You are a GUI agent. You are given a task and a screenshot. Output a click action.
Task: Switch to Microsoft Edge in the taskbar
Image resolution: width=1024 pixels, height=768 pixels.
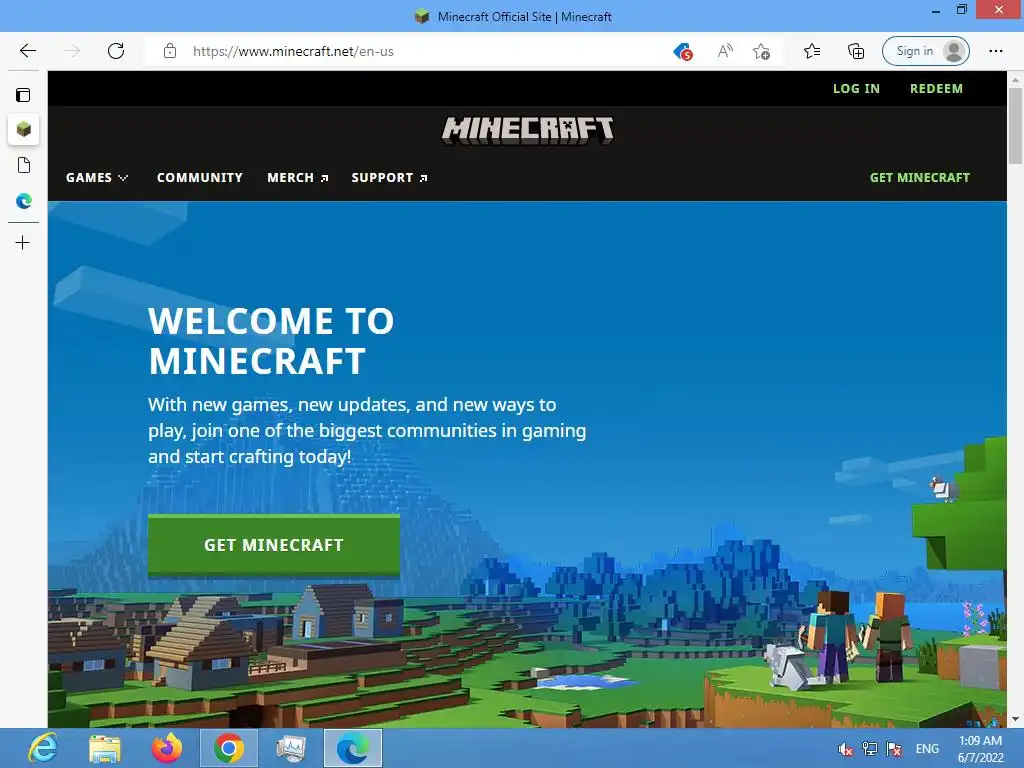[353, 748]
